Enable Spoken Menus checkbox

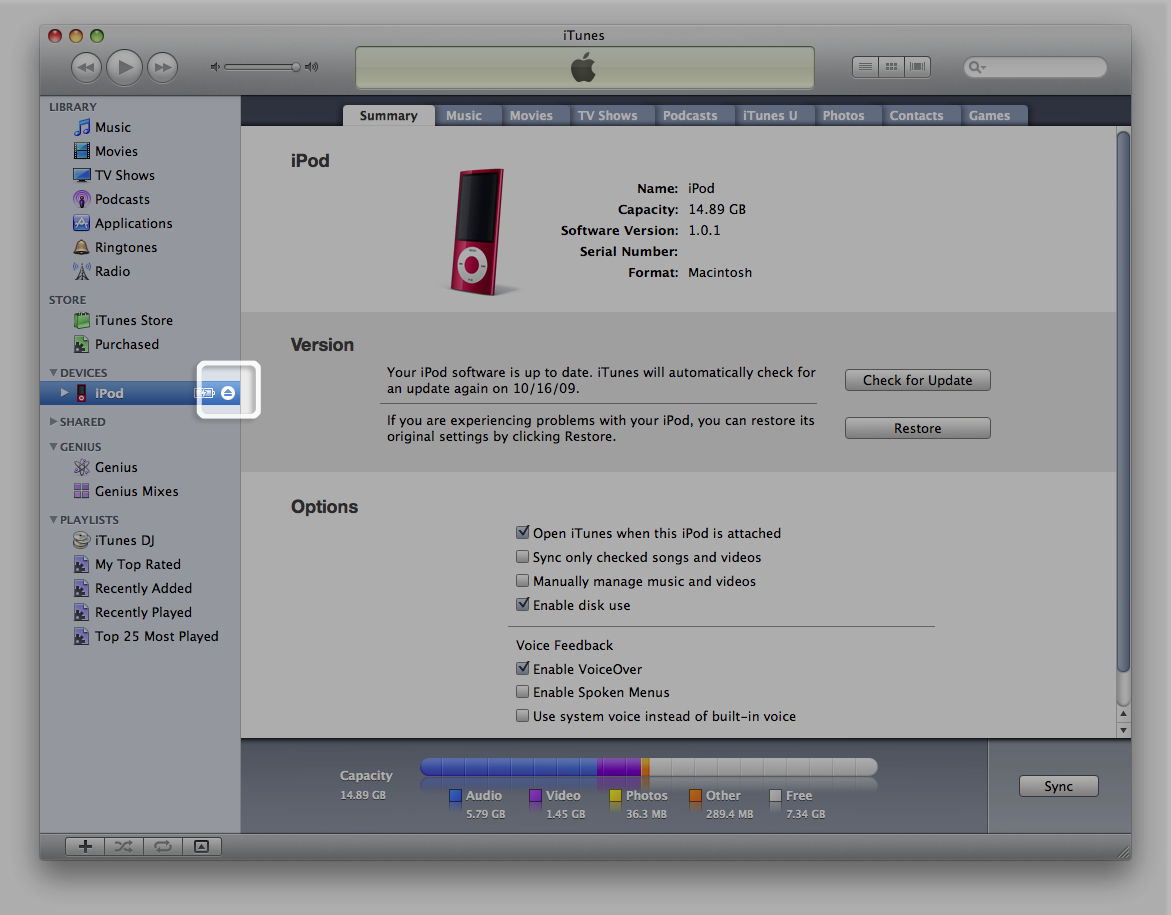[523, 692]
